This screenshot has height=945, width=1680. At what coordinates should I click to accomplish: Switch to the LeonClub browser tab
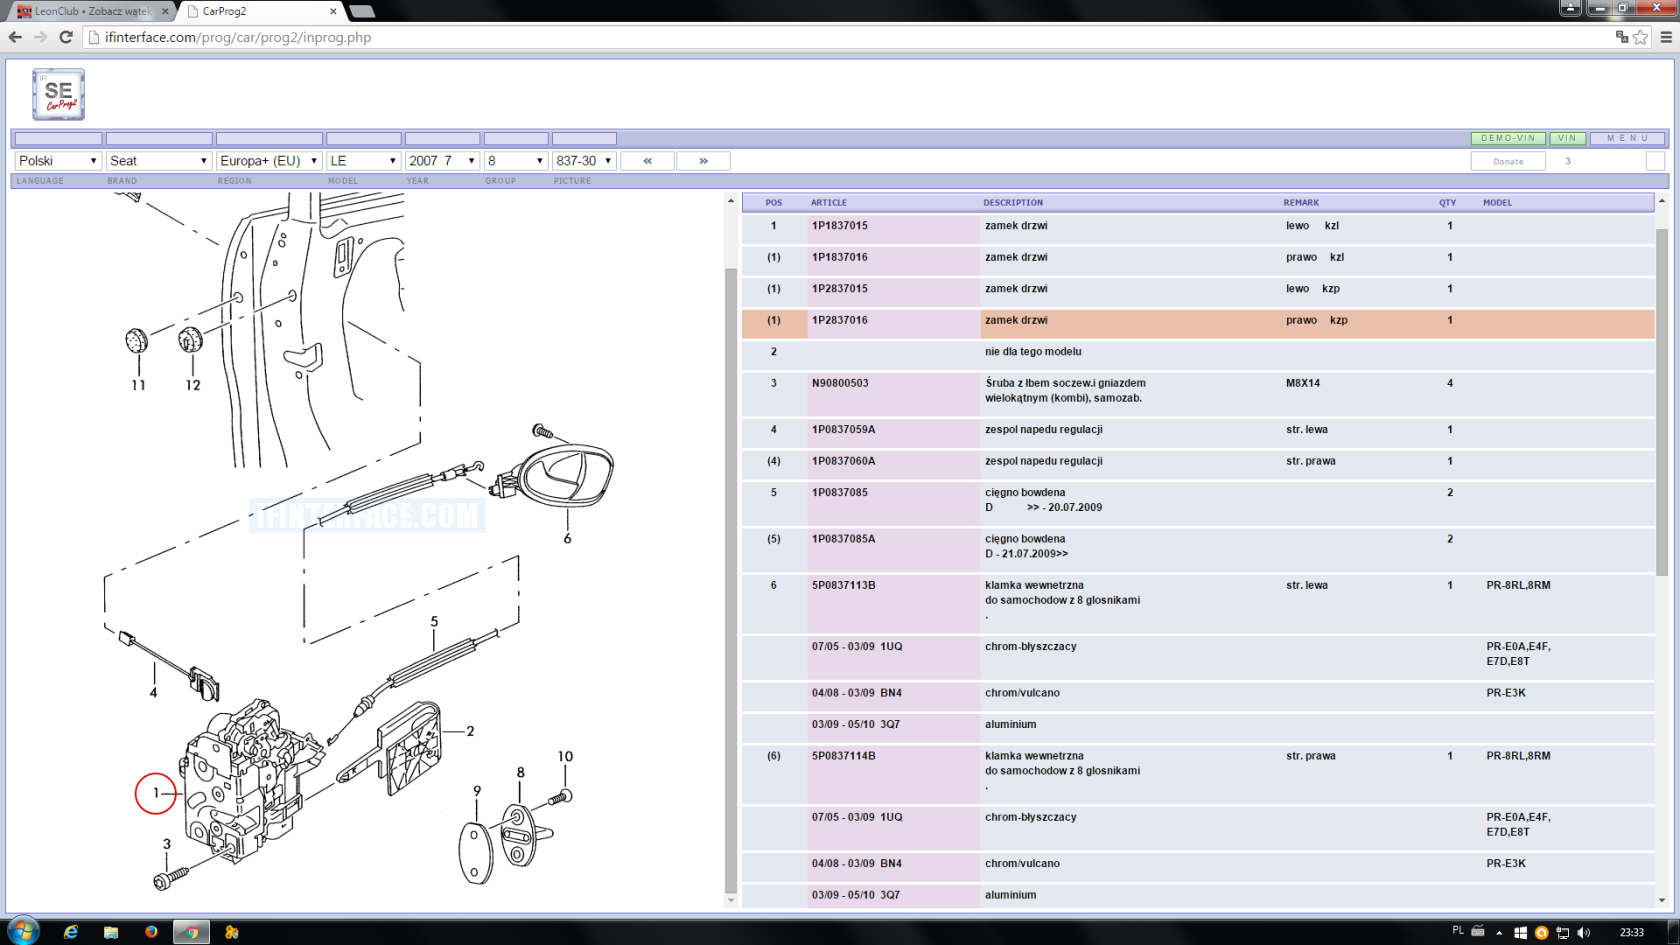90,11
